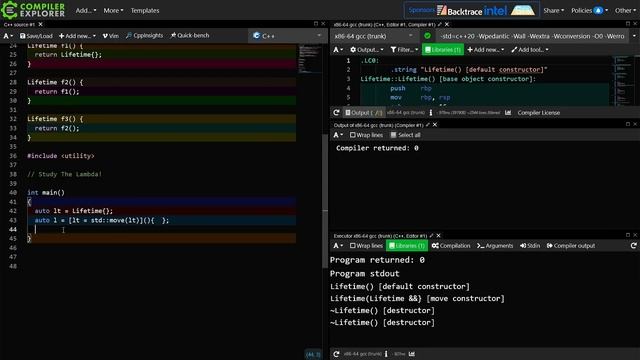
Task: Click the compiler pane recompile refresh icon
Action: pos(336,113)
